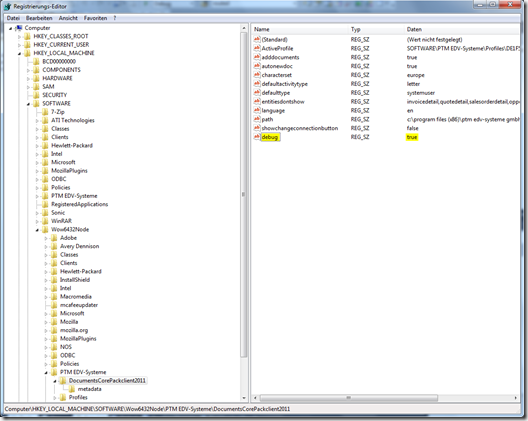The height and width of the screenshot is (421, 528).
Task: Click the metadata folder icon
Action: tap(72, 389)
